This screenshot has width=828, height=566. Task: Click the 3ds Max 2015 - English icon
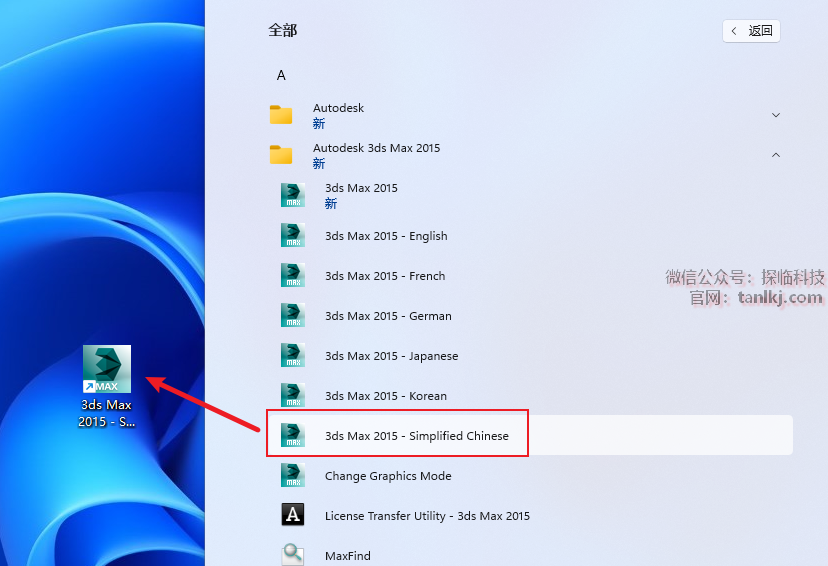[293, 235]
